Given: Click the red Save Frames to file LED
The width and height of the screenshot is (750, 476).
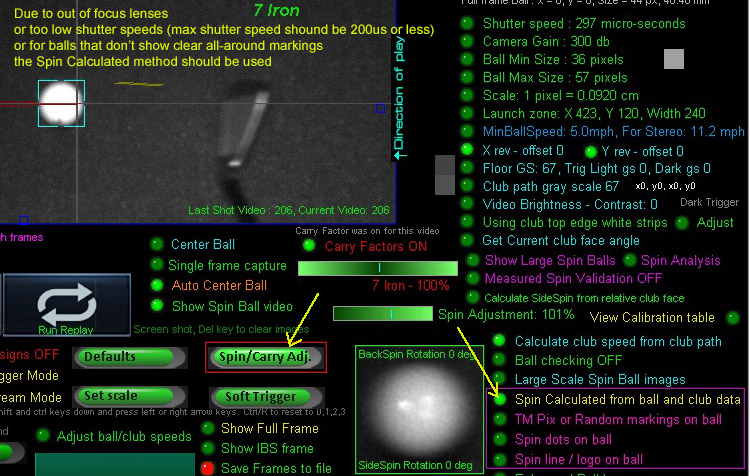Looking at the screenshot, I should [x=209, y=467].
